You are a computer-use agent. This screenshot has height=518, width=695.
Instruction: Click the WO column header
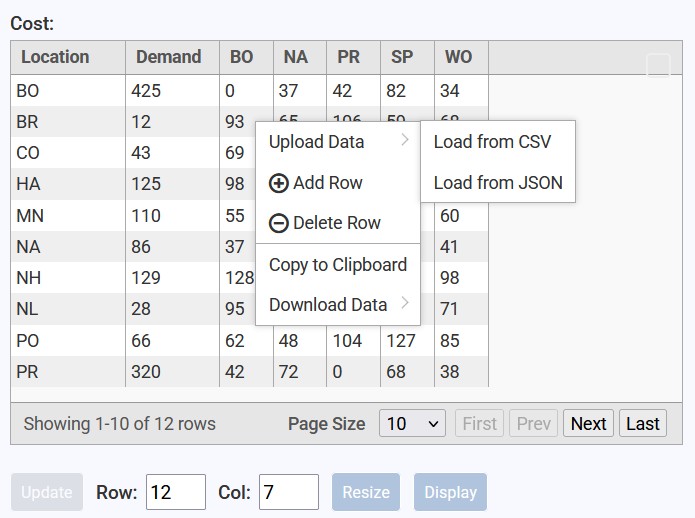(x=461, y=57)
